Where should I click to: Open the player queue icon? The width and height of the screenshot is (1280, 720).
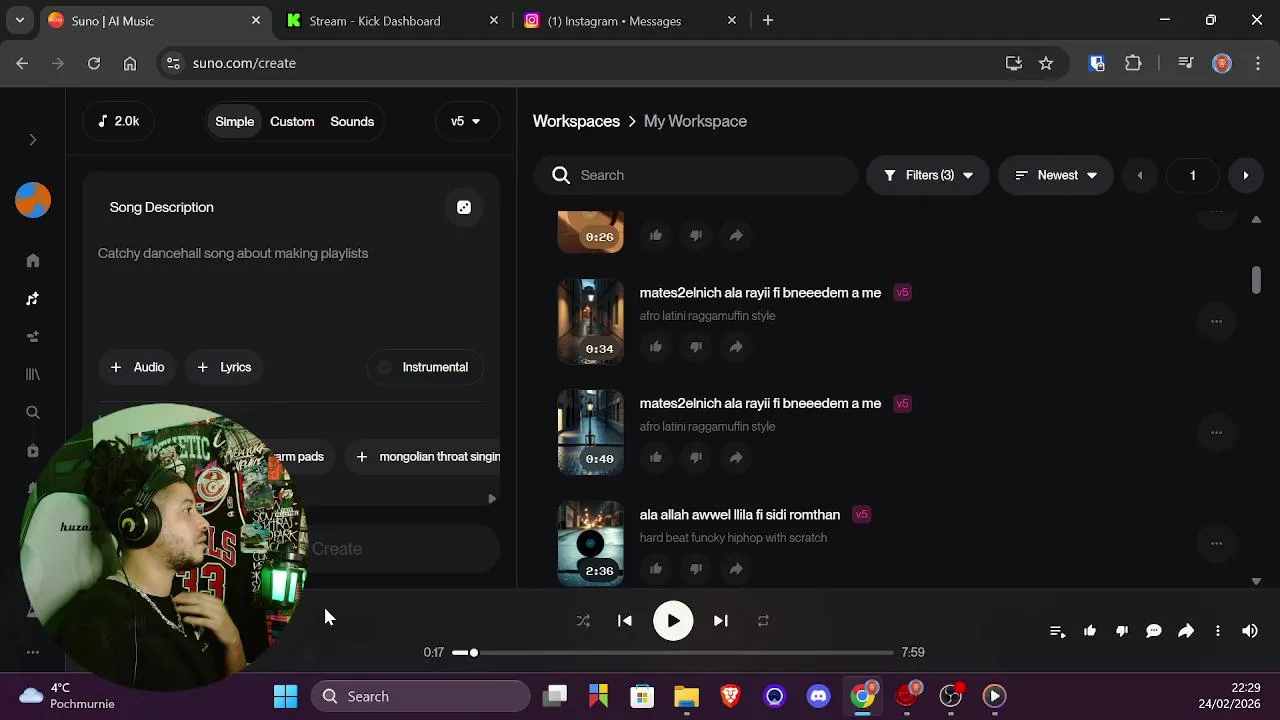coord(1057,631)
